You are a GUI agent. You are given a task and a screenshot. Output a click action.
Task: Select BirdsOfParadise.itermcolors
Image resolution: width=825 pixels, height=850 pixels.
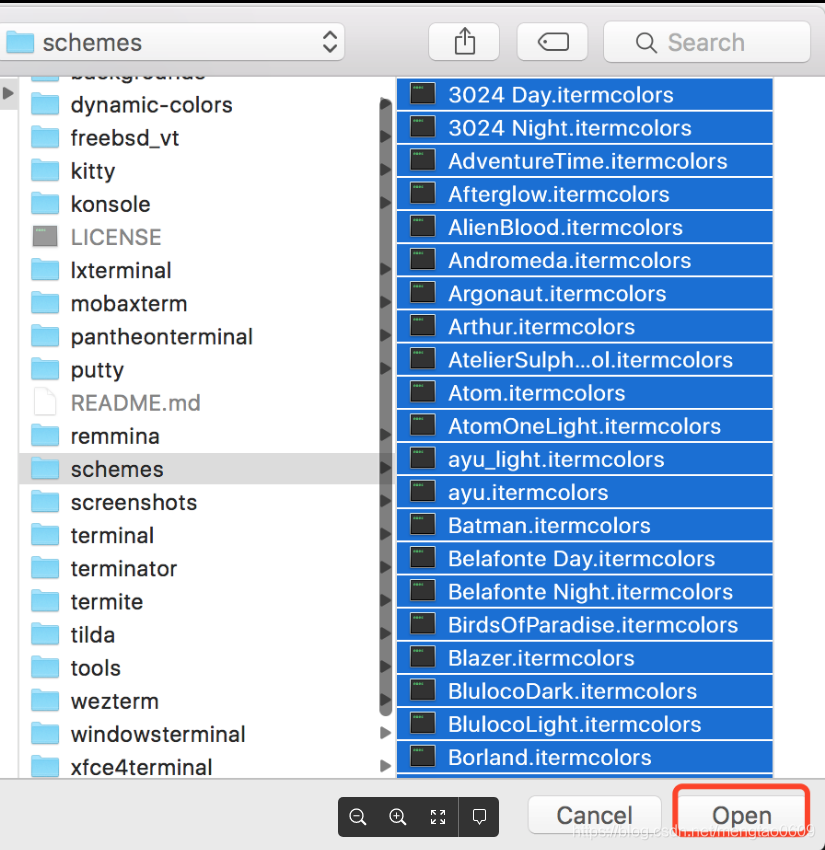585,624
